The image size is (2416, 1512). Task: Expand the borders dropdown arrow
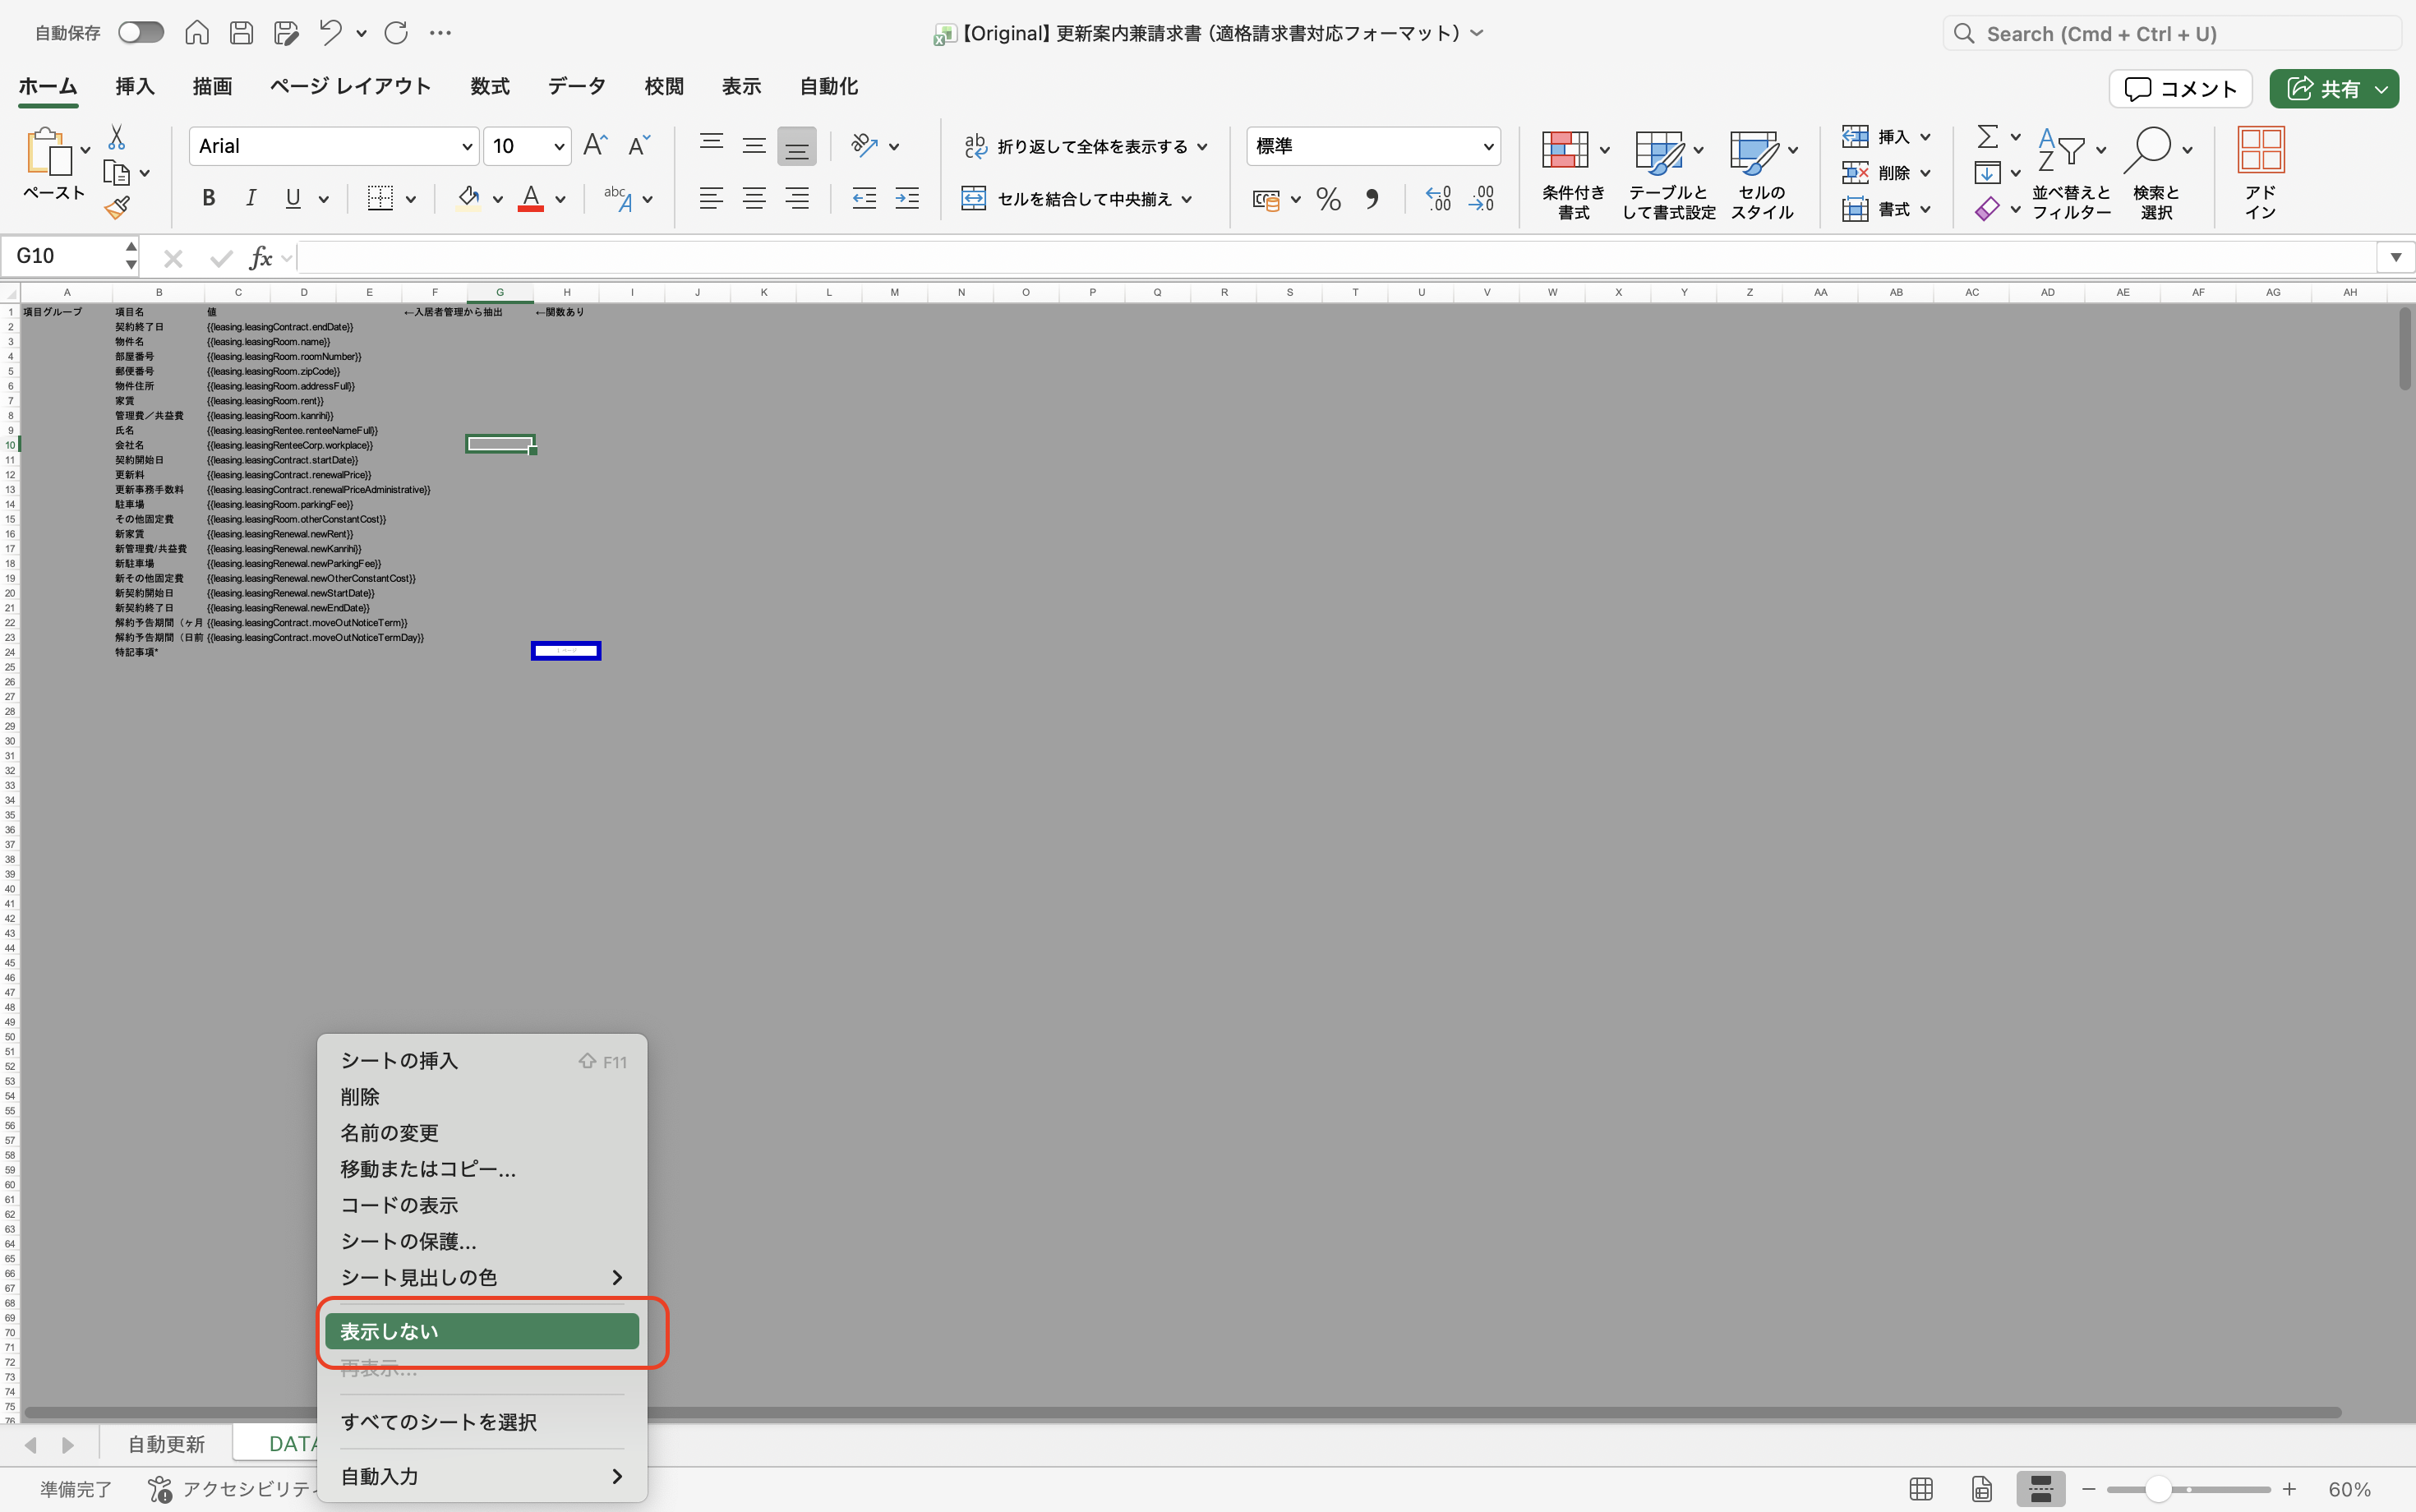(411, 199)
